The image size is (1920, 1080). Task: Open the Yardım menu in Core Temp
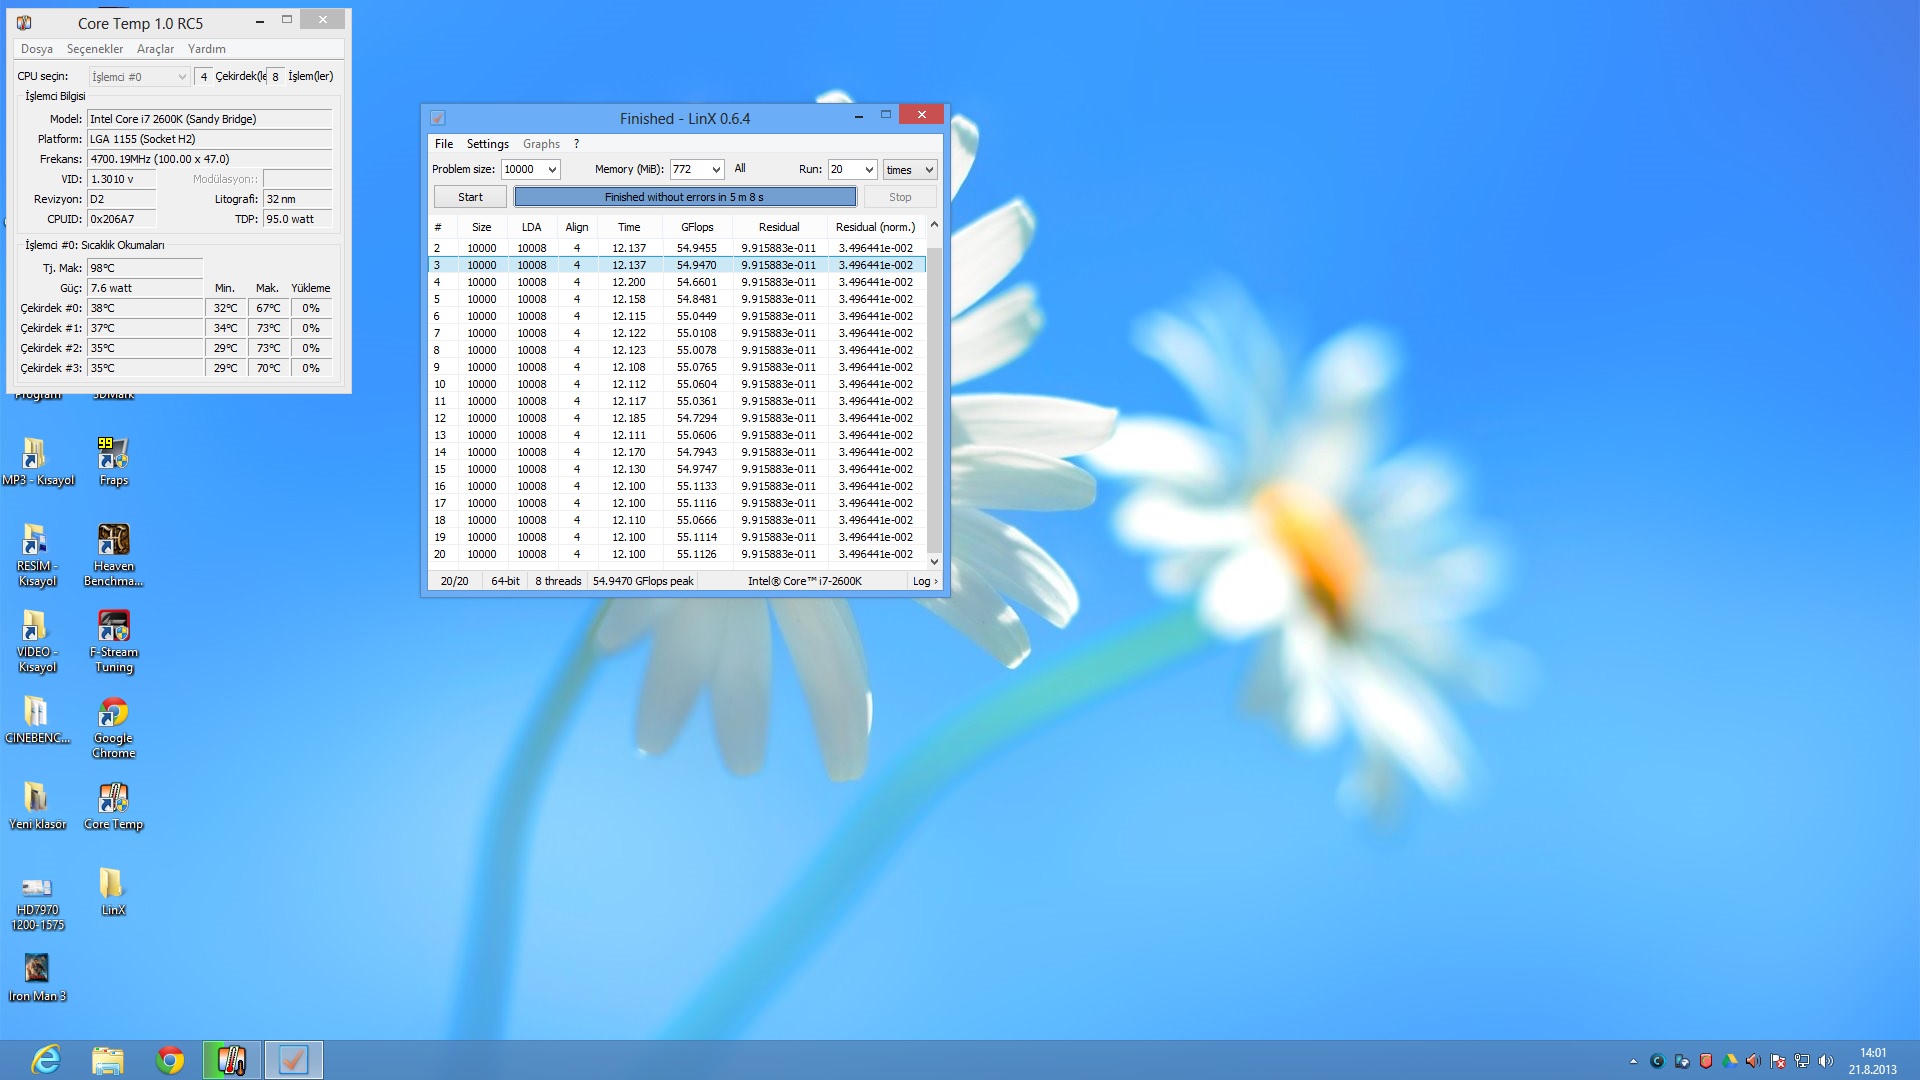coord(207,48)
